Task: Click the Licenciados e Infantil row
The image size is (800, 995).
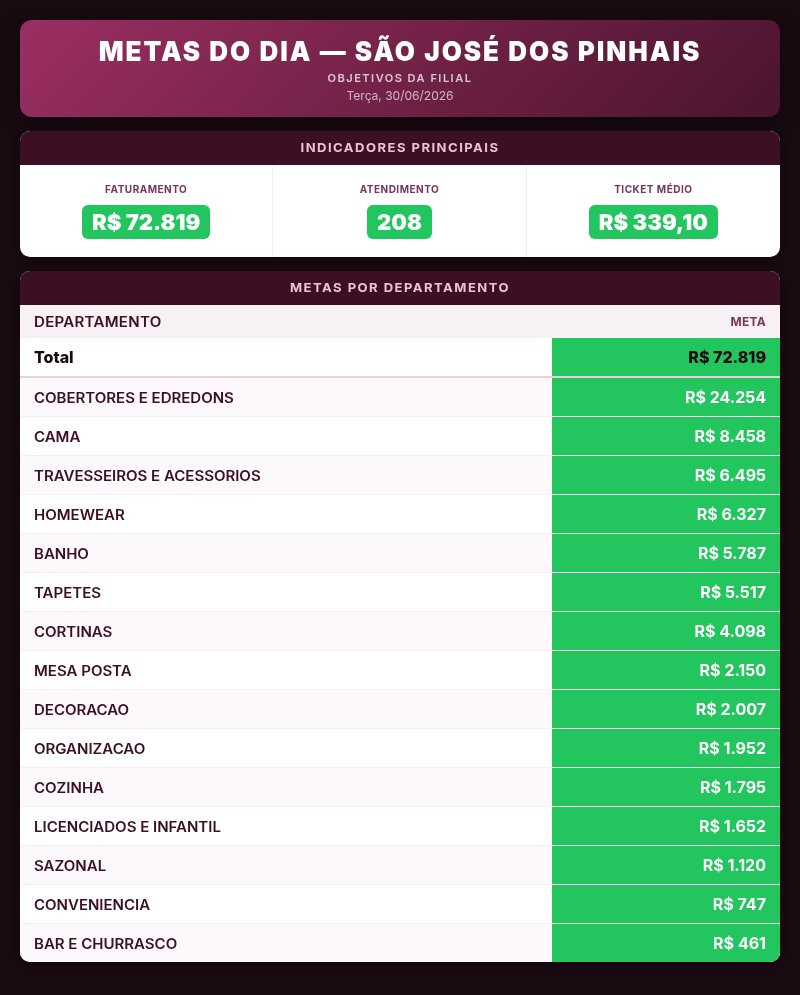Action: coord(400,826)
